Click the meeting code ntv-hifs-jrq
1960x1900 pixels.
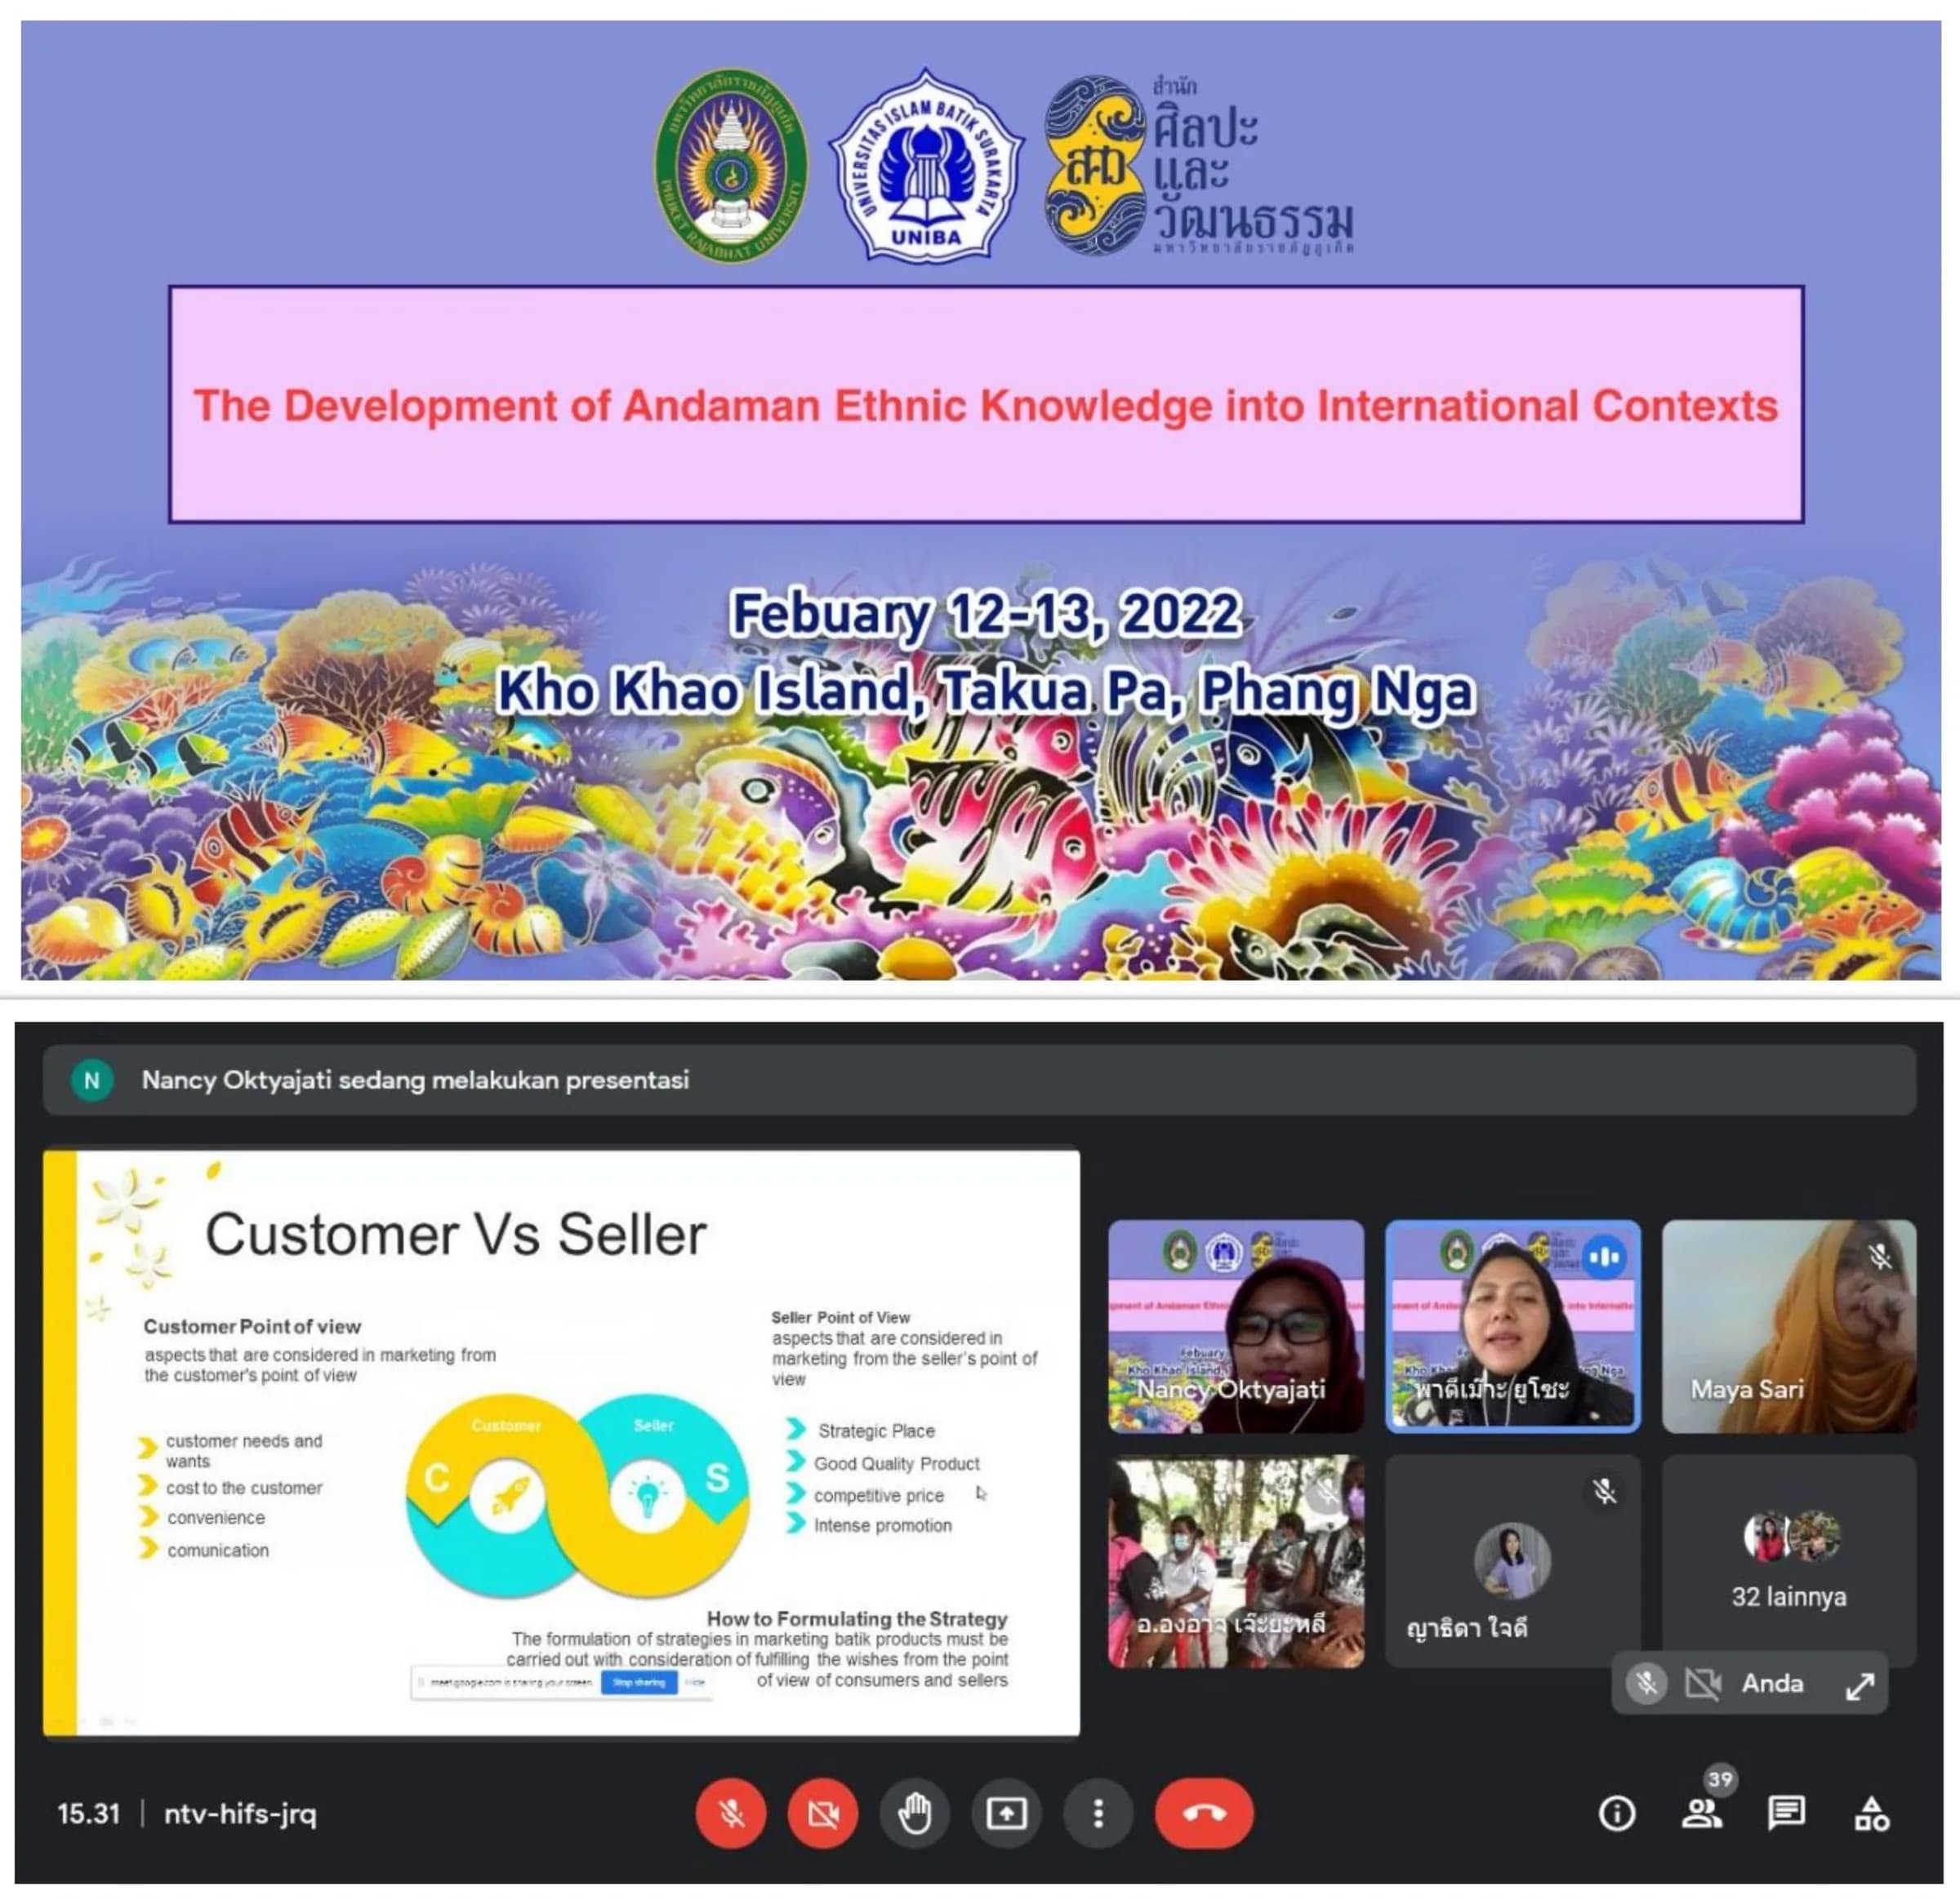point(240,1814)
